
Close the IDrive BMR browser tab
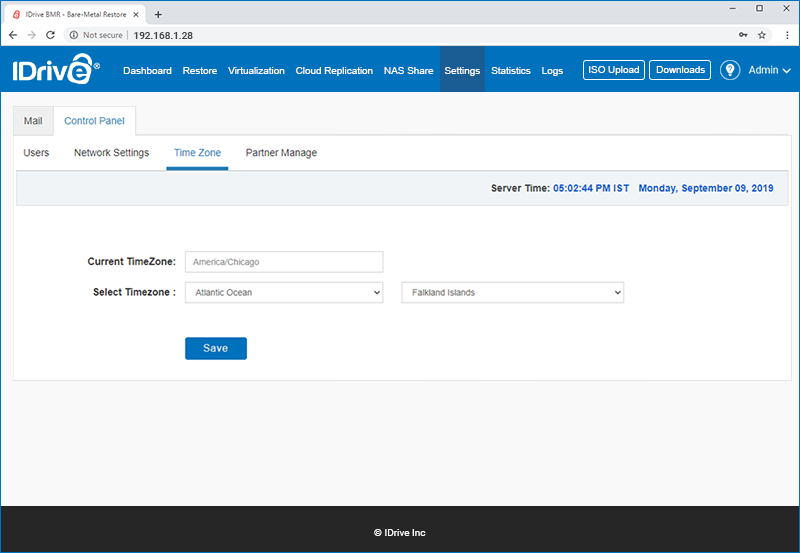click(x=136, y=14)
